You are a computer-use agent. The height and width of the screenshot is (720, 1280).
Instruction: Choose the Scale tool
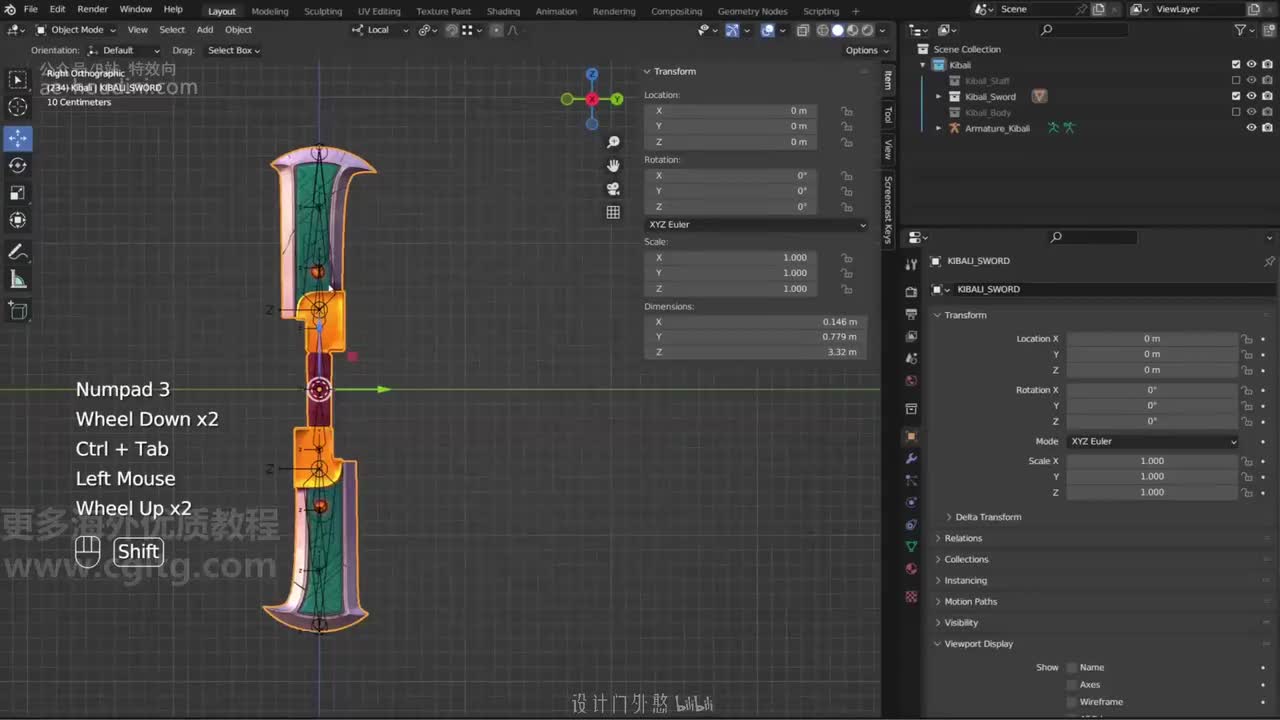click(18, 193)
